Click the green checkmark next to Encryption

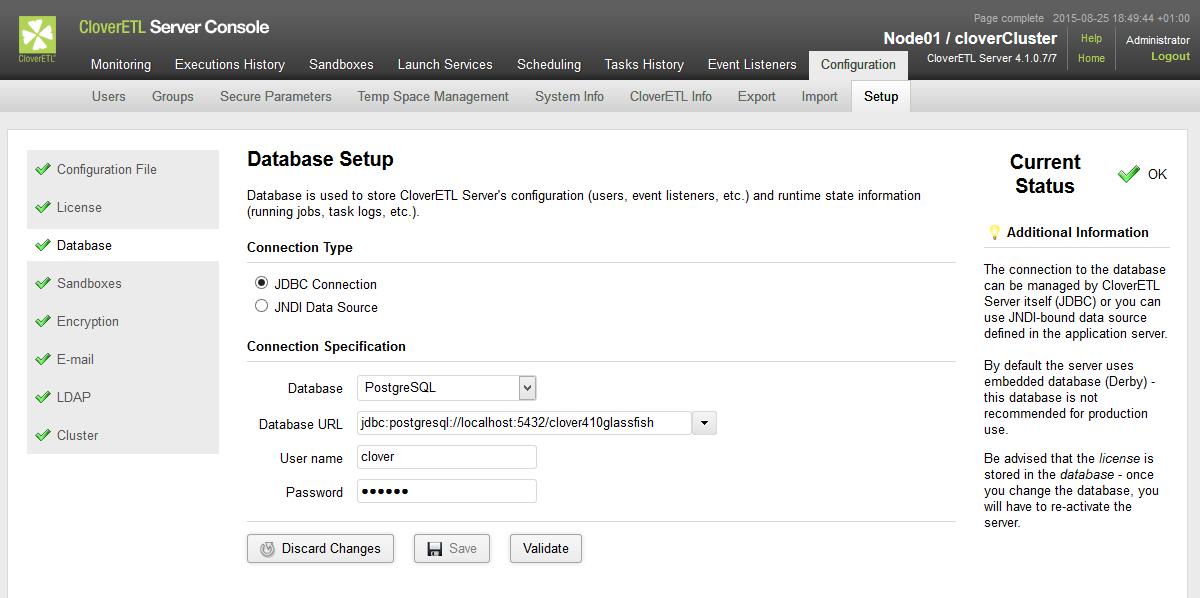click(42, 322)
